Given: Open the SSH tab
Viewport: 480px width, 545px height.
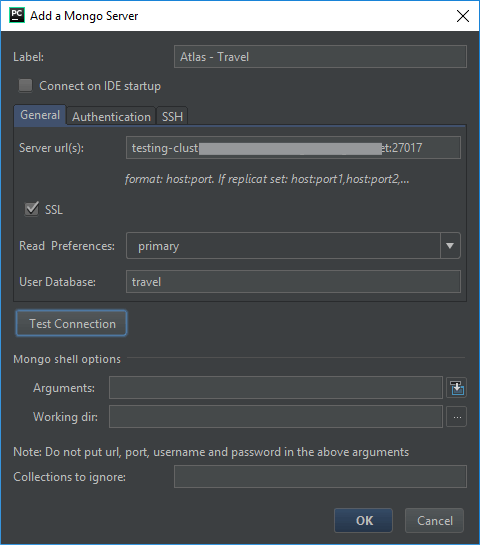Looking at the screenshot, I should pos(172,116).
